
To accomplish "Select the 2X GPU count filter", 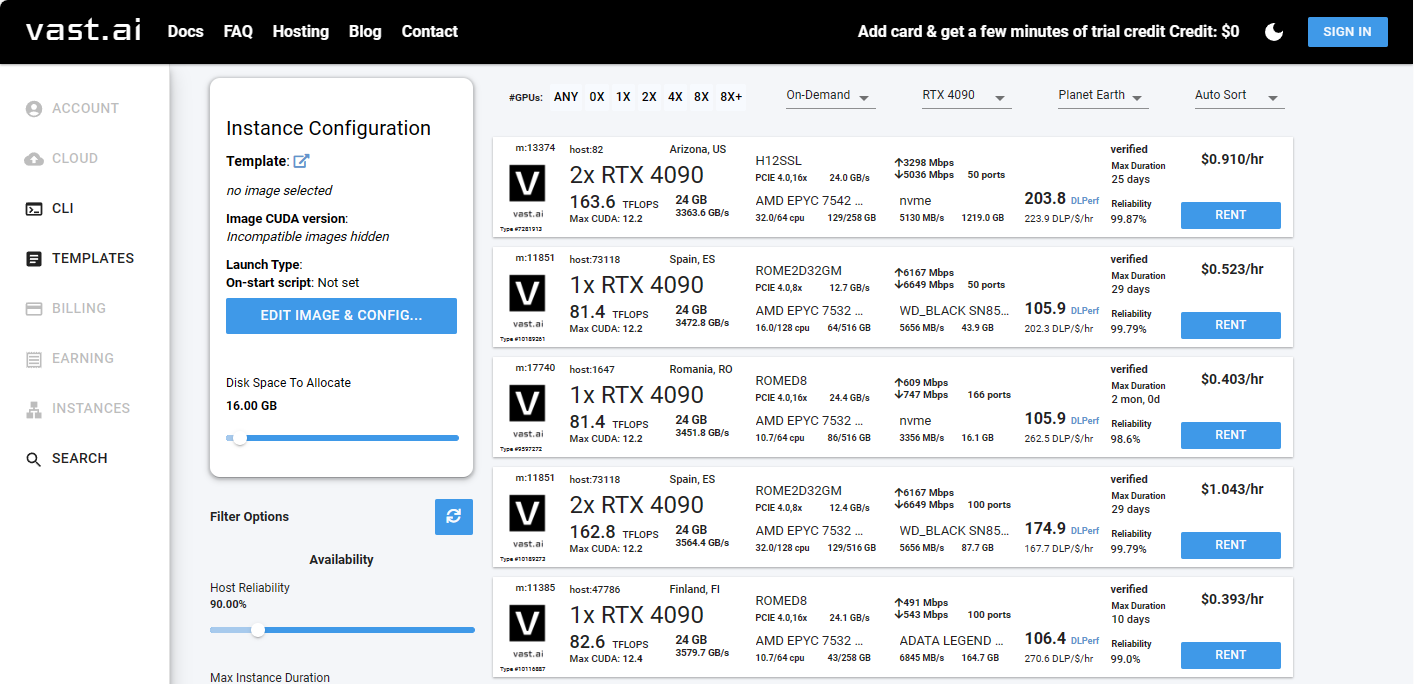I will click(x=649, y=97).
